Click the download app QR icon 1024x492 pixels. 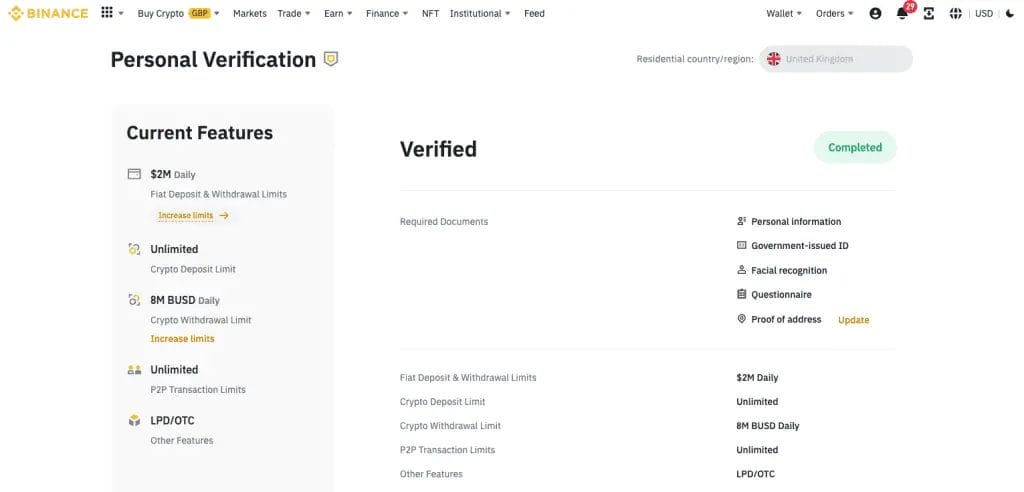tap(929, 13)
